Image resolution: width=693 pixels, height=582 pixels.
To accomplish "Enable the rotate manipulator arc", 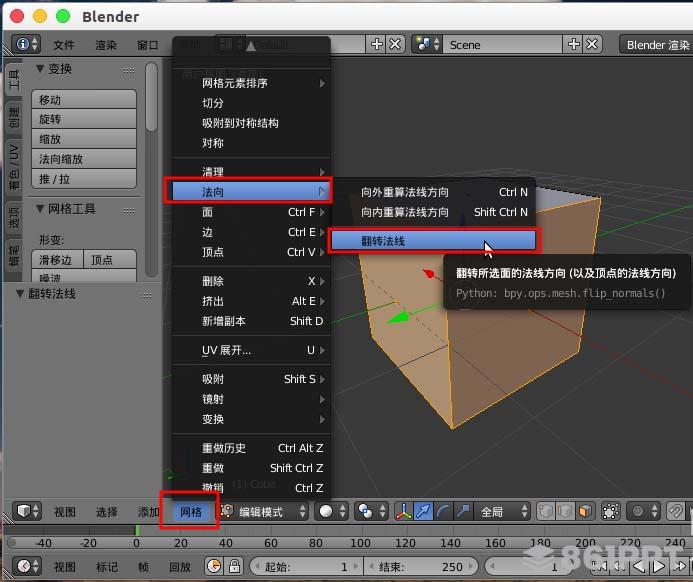I will (x=443, y=512).
